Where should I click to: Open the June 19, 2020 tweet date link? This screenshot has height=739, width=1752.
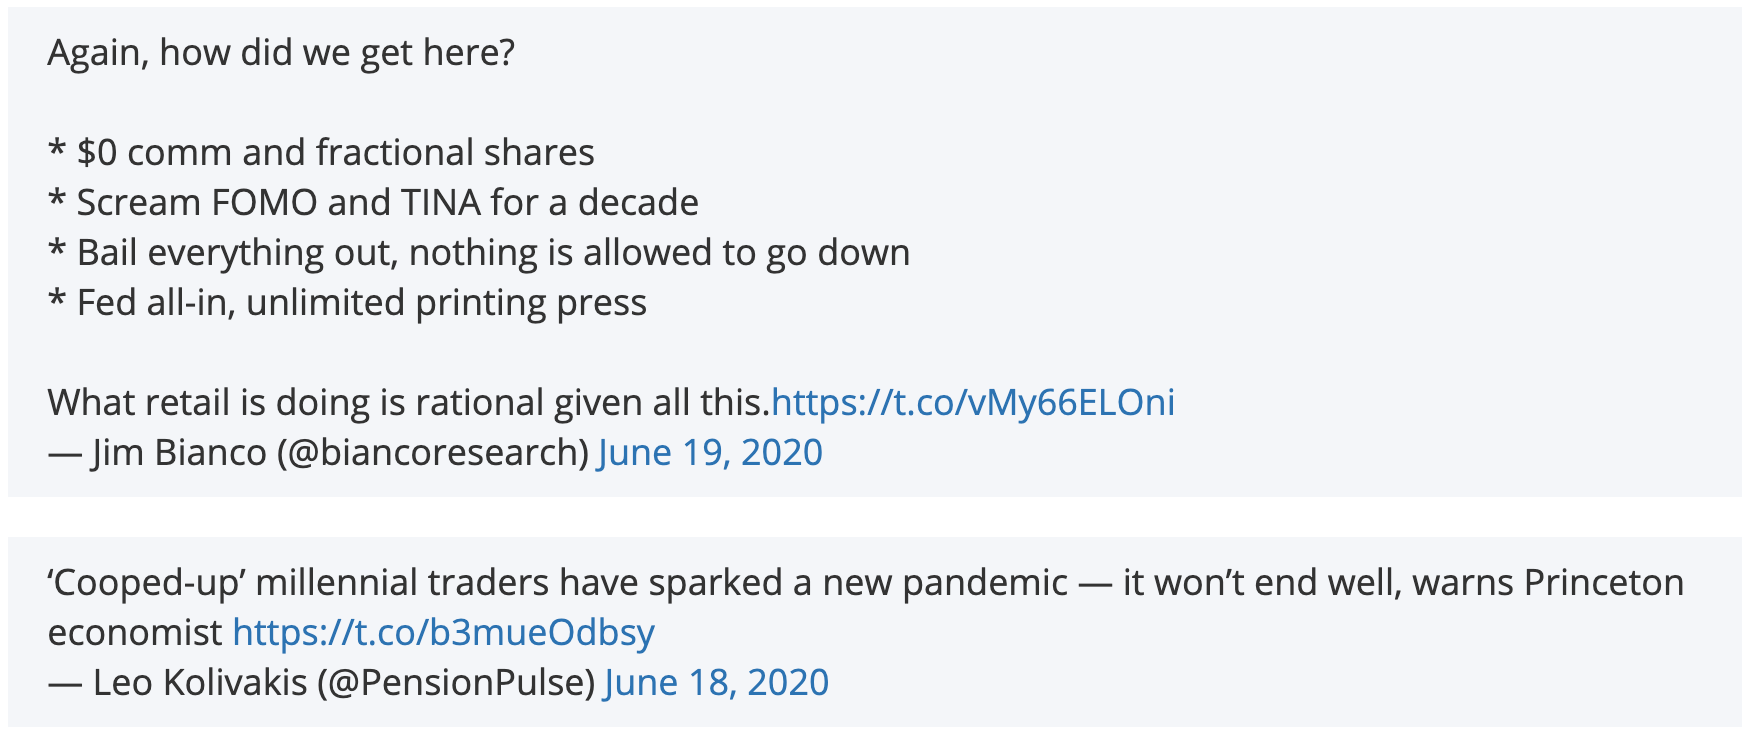click(x=710, y=452)
